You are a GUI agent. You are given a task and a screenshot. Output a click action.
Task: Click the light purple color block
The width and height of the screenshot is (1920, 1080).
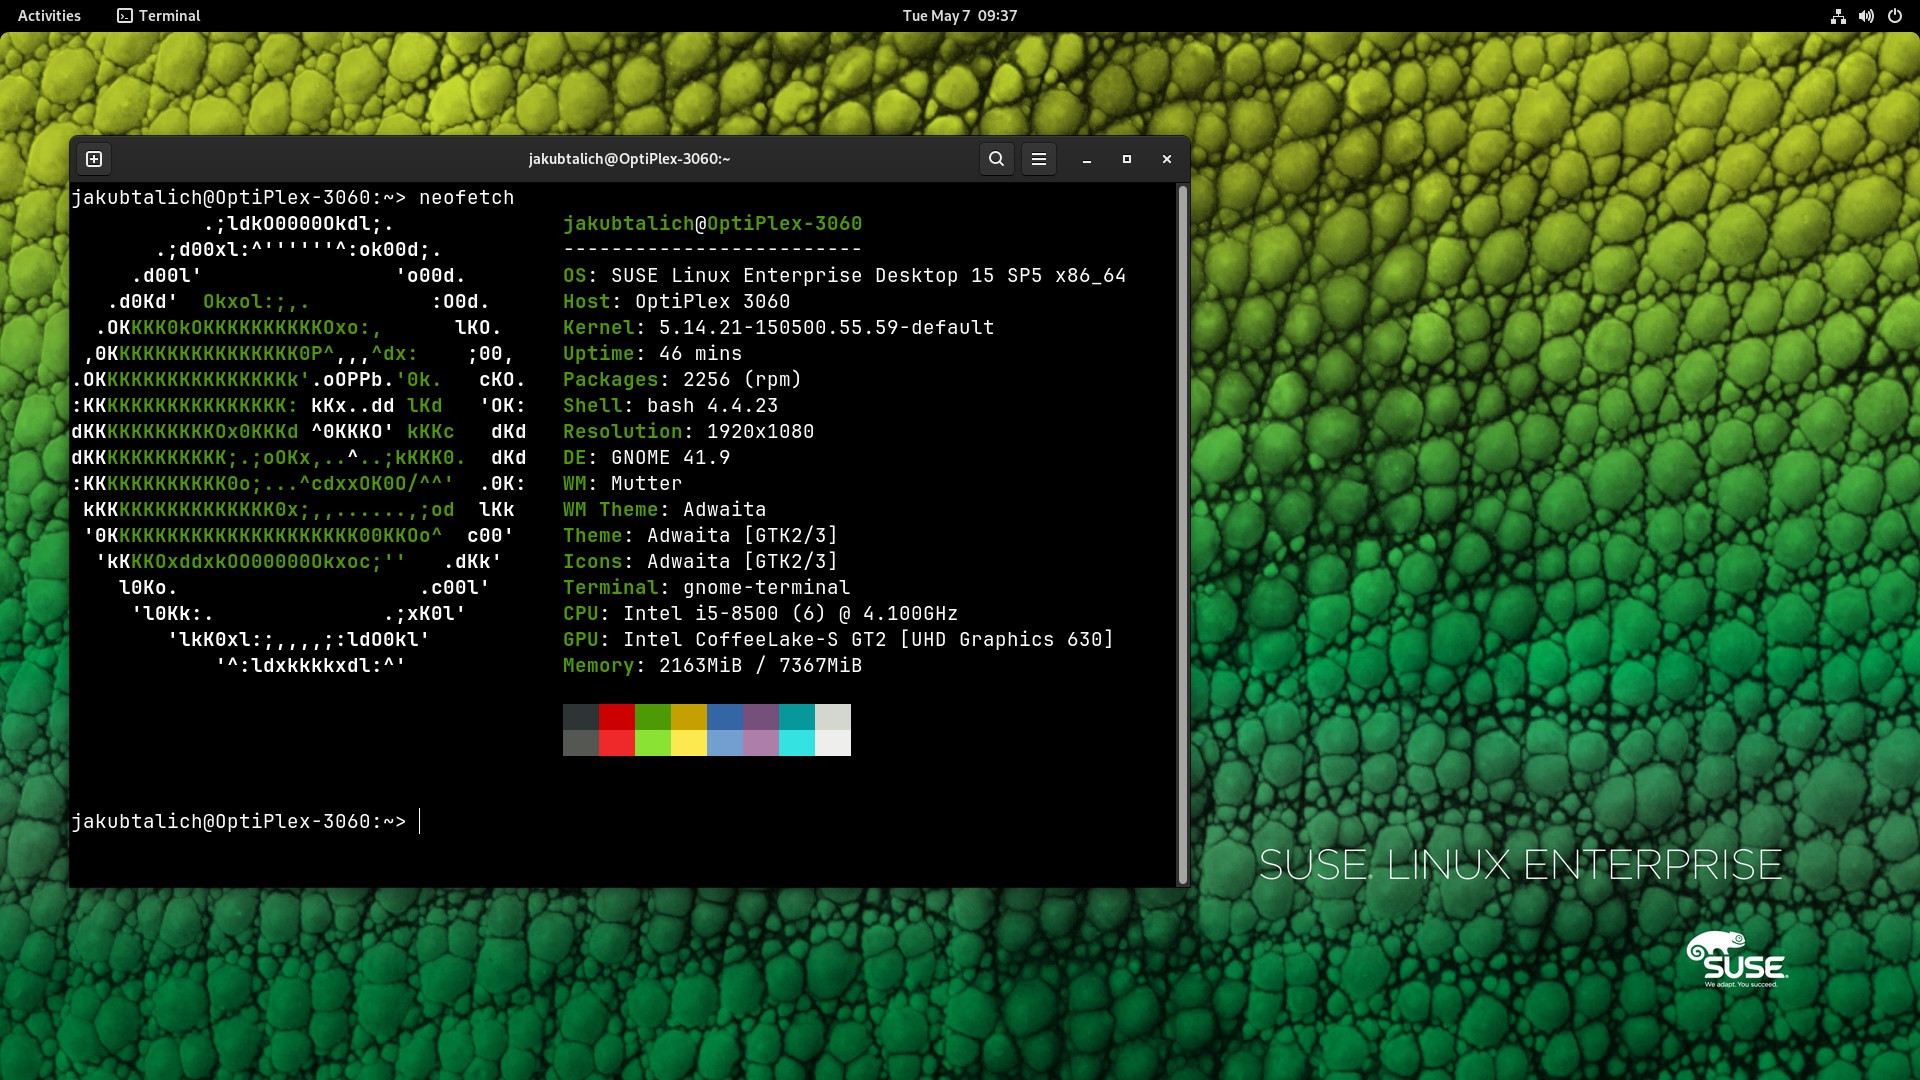[x=761, y=743]
